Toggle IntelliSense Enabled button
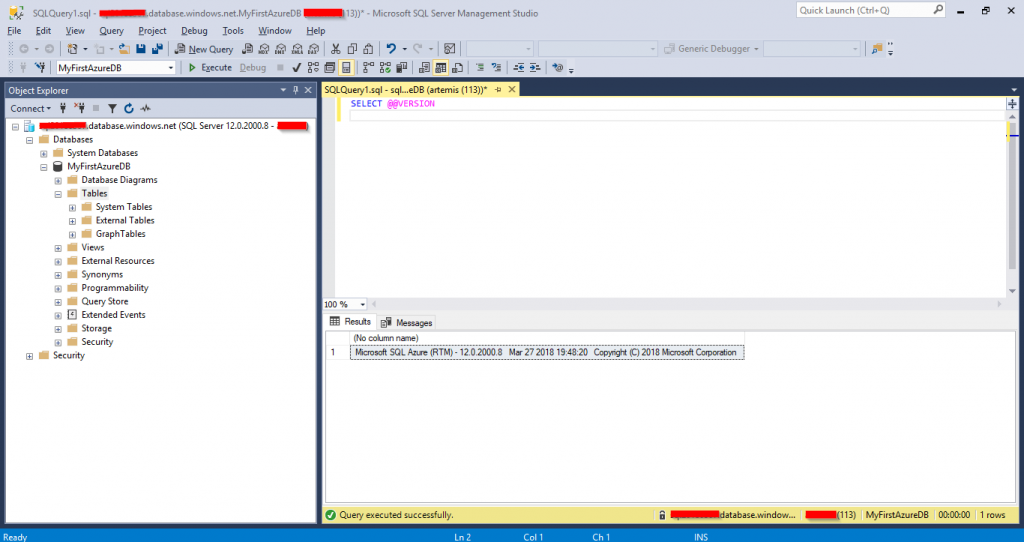Screen dimensions: 1024x542 click(x=346, y=67)
